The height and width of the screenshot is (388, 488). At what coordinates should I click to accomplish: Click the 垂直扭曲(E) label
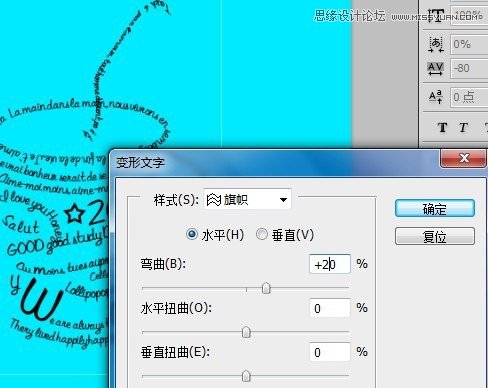(175, 352)
